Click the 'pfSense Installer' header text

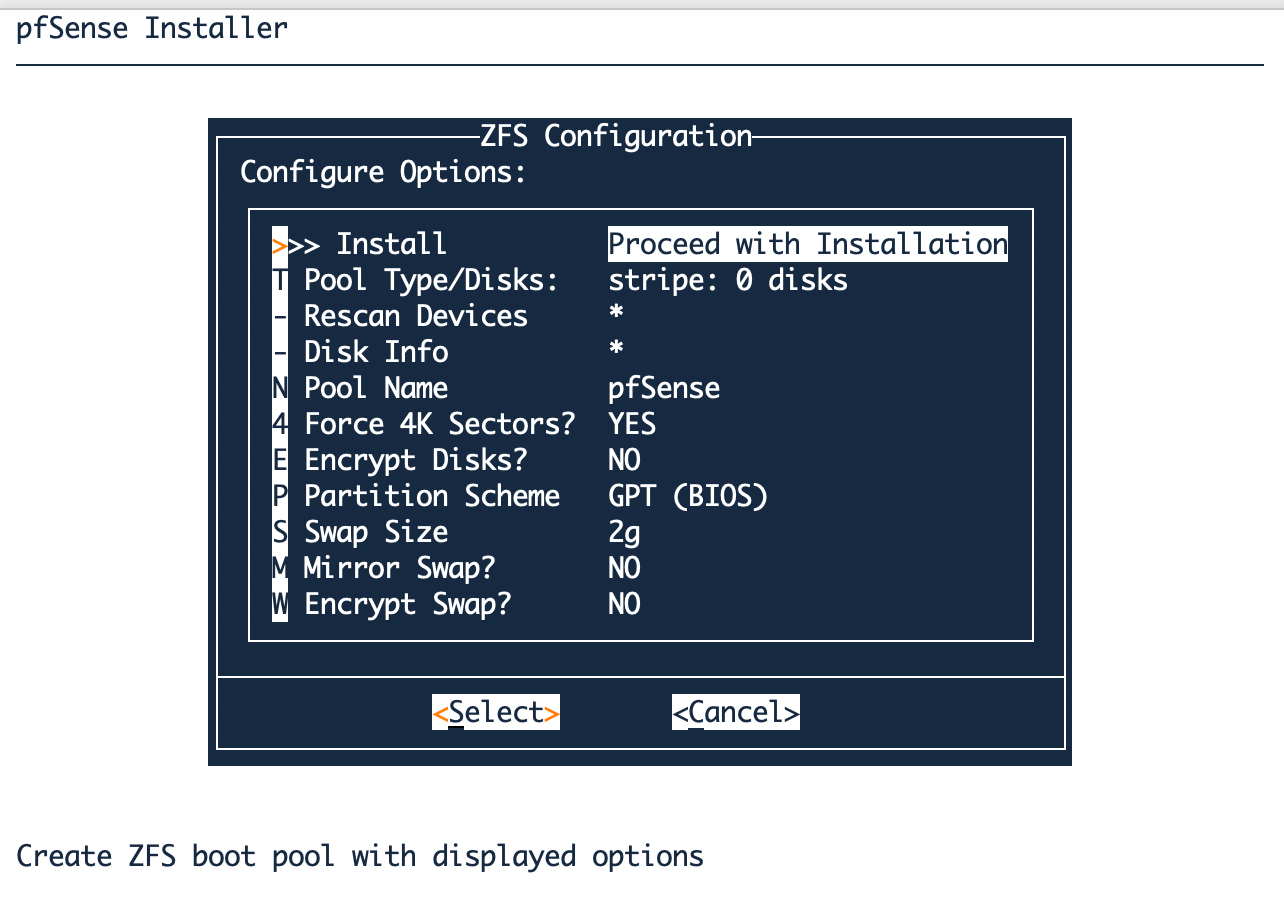point(152,28)
